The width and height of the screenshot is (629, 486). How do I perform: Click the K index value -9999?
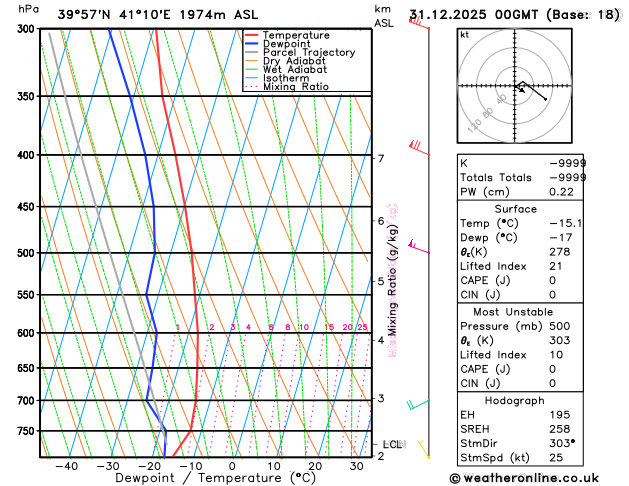(568, 163)
